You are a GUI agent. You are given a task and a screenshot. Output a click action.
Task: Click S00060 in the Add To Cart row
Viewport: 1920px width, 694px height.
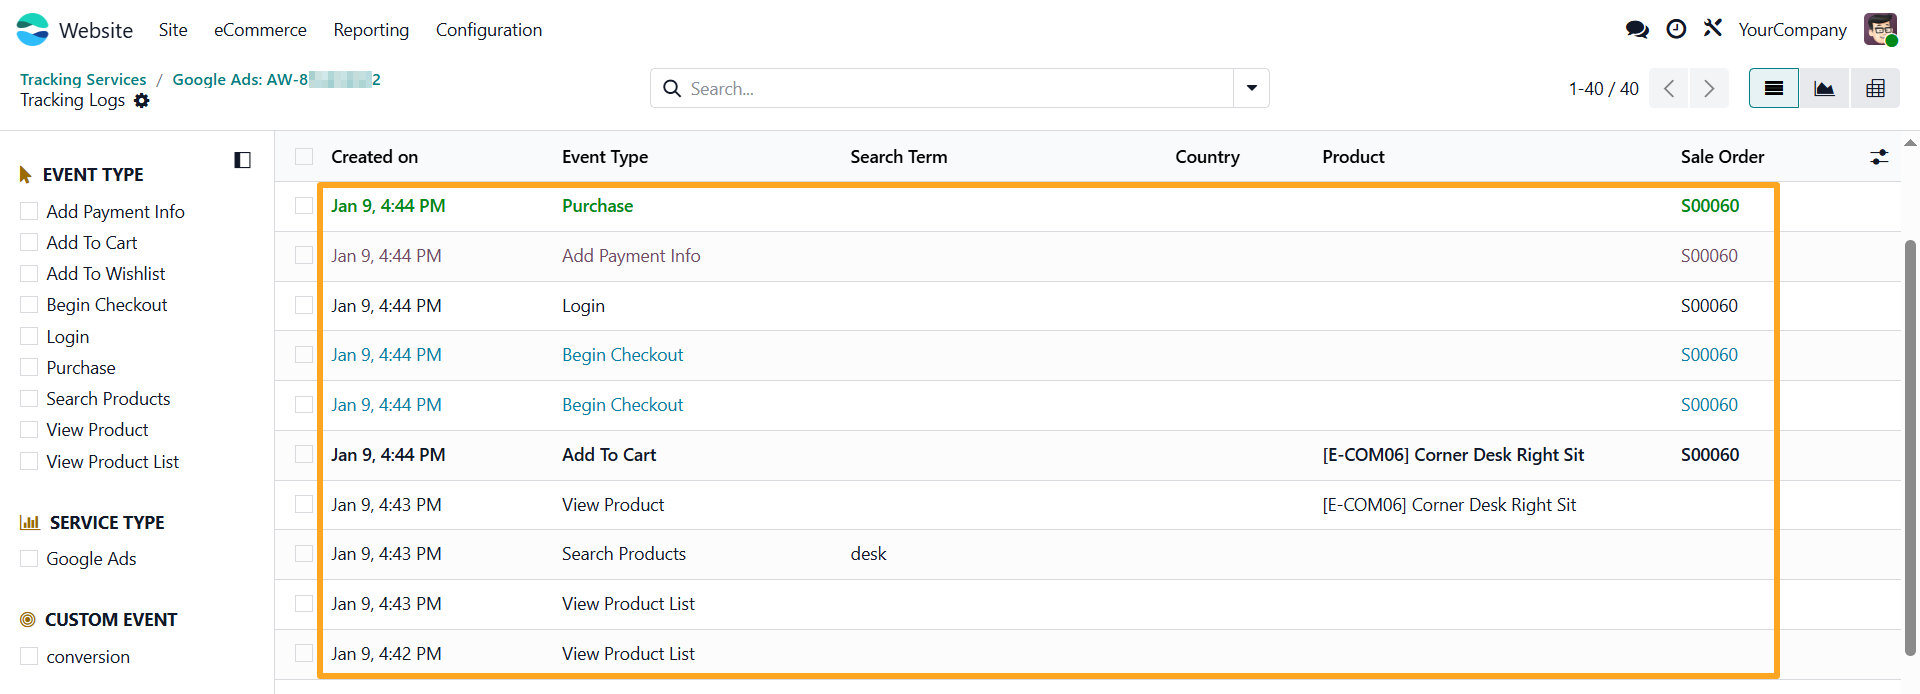coord(1710,454)
